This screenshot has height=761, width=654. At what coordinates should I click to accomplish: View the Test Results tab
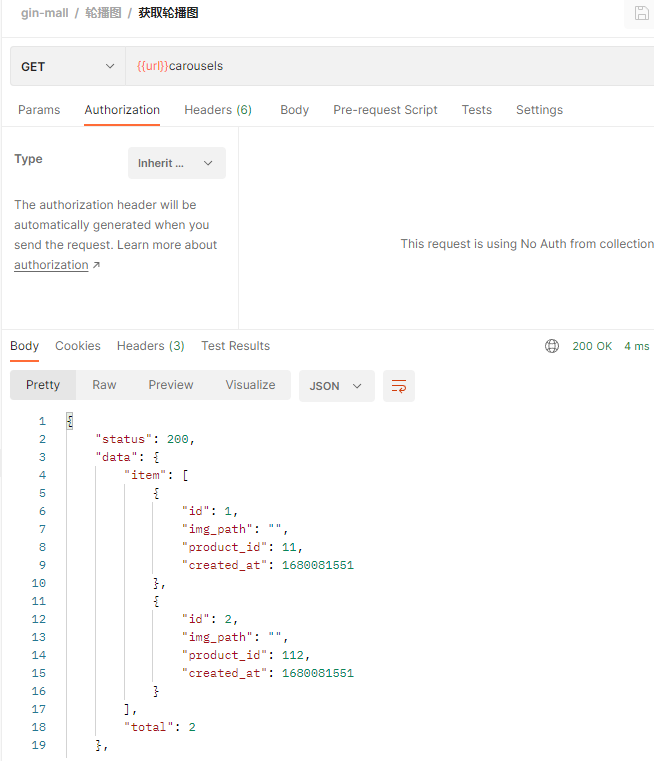click(235, 346)
